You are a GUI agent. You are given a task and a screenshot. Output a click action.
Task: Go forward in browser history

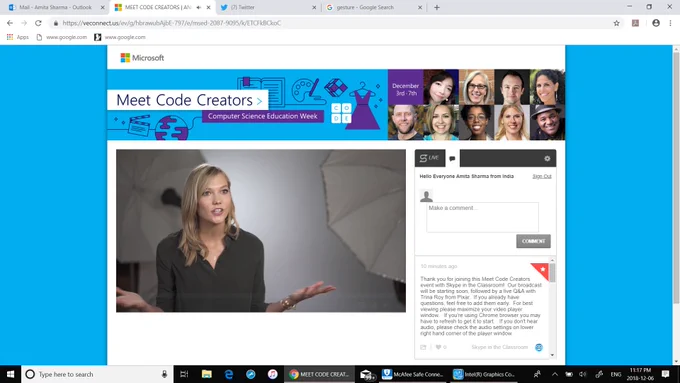pyautogui.click(x=24, y=23)
